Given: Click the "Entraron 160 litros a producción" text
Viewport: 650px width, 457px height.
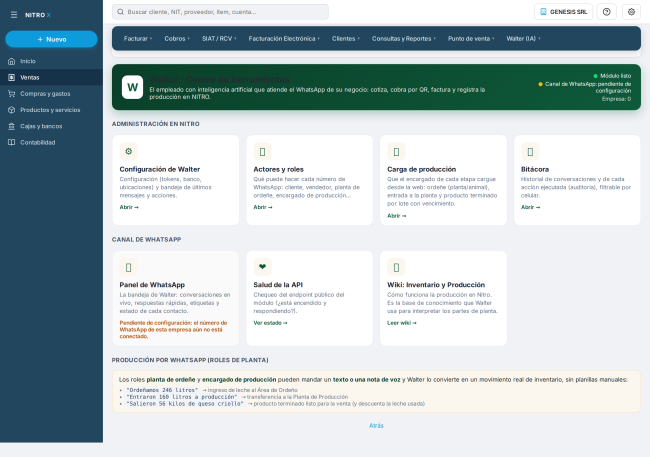Looking at the screenshot, I should 182,397.
